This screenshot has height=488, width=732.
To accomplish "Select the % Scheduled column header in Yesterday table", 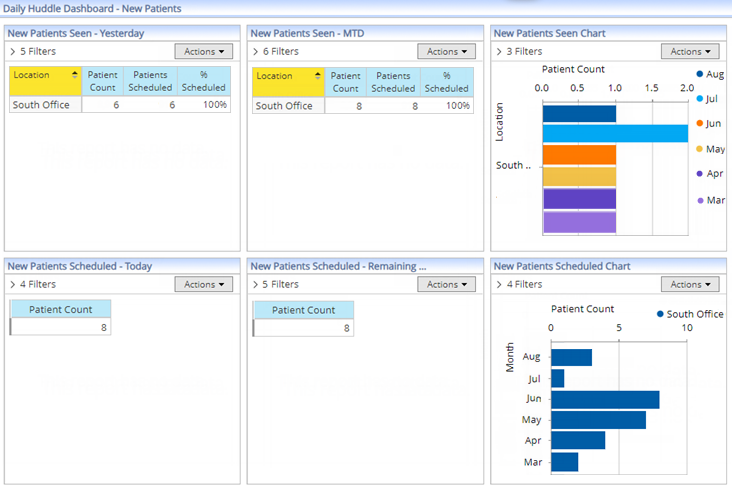I will point(204,81).
